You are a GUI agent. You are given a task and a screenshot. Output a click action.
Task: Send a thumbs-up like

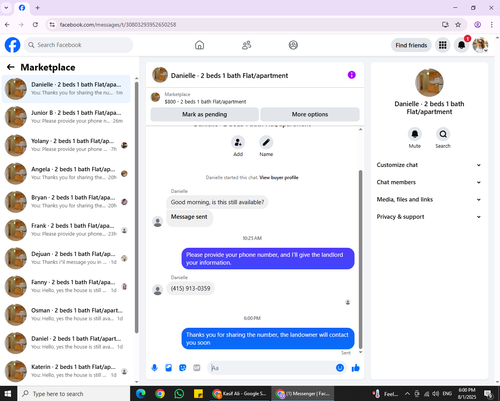tap(356, 368)
